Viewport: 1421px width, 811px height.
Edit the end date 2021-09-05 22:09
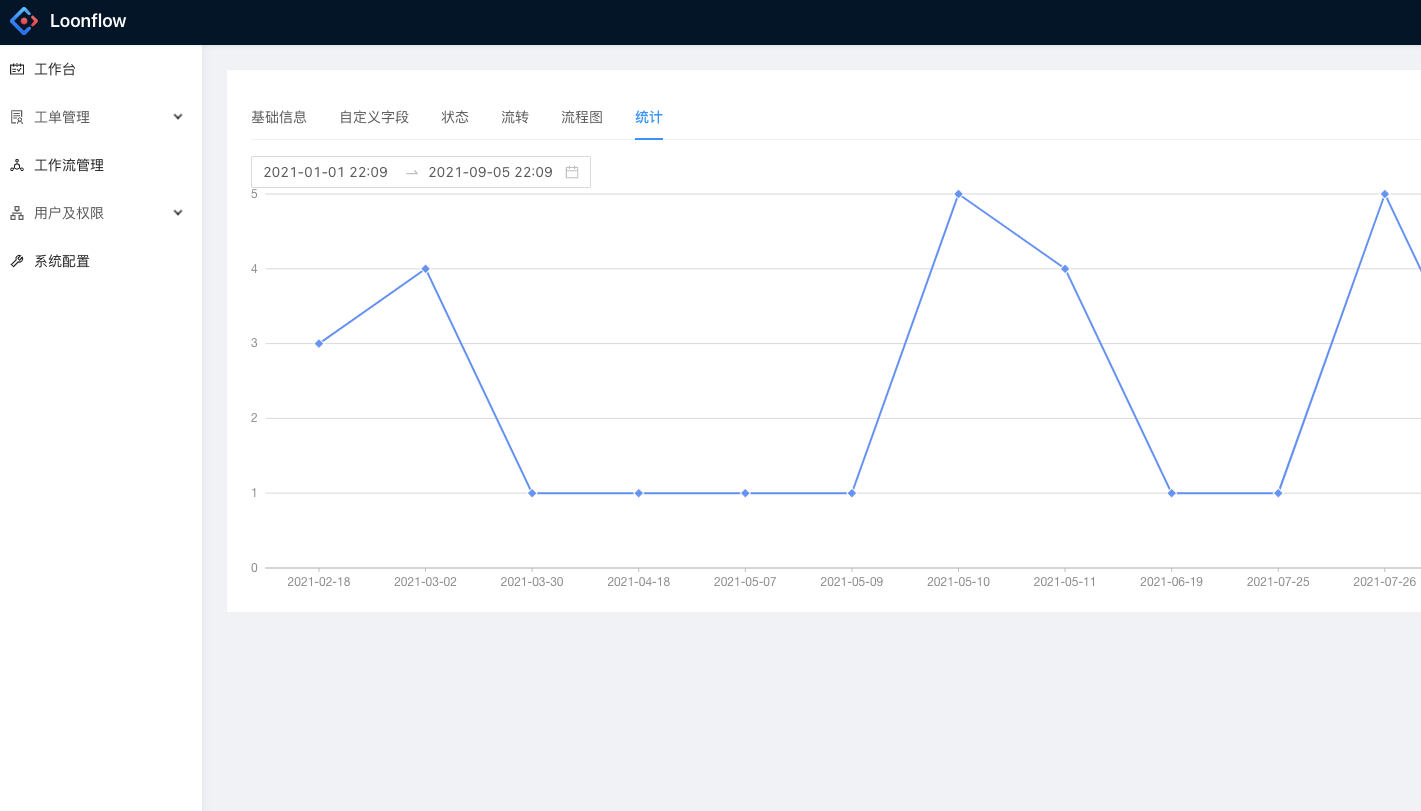point(491,172)
